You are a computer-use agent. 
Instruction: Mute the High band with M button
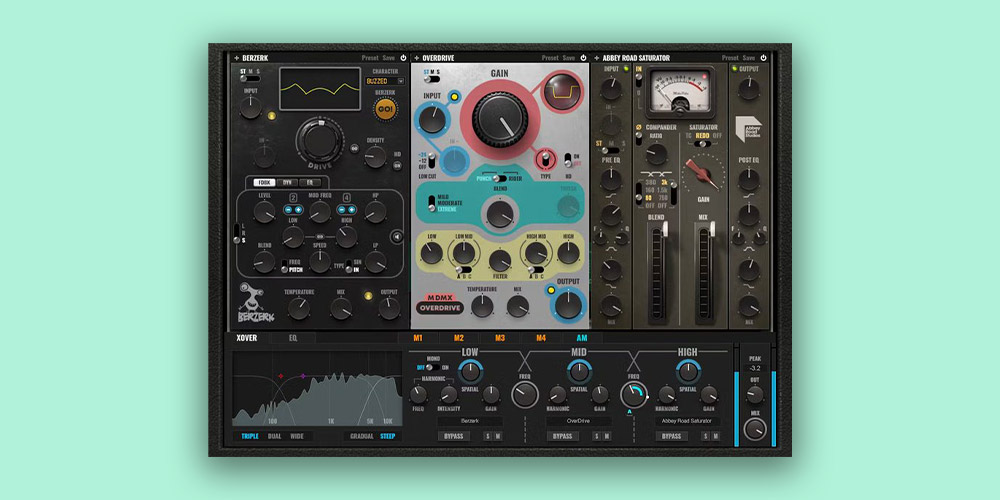coord(716,436)
